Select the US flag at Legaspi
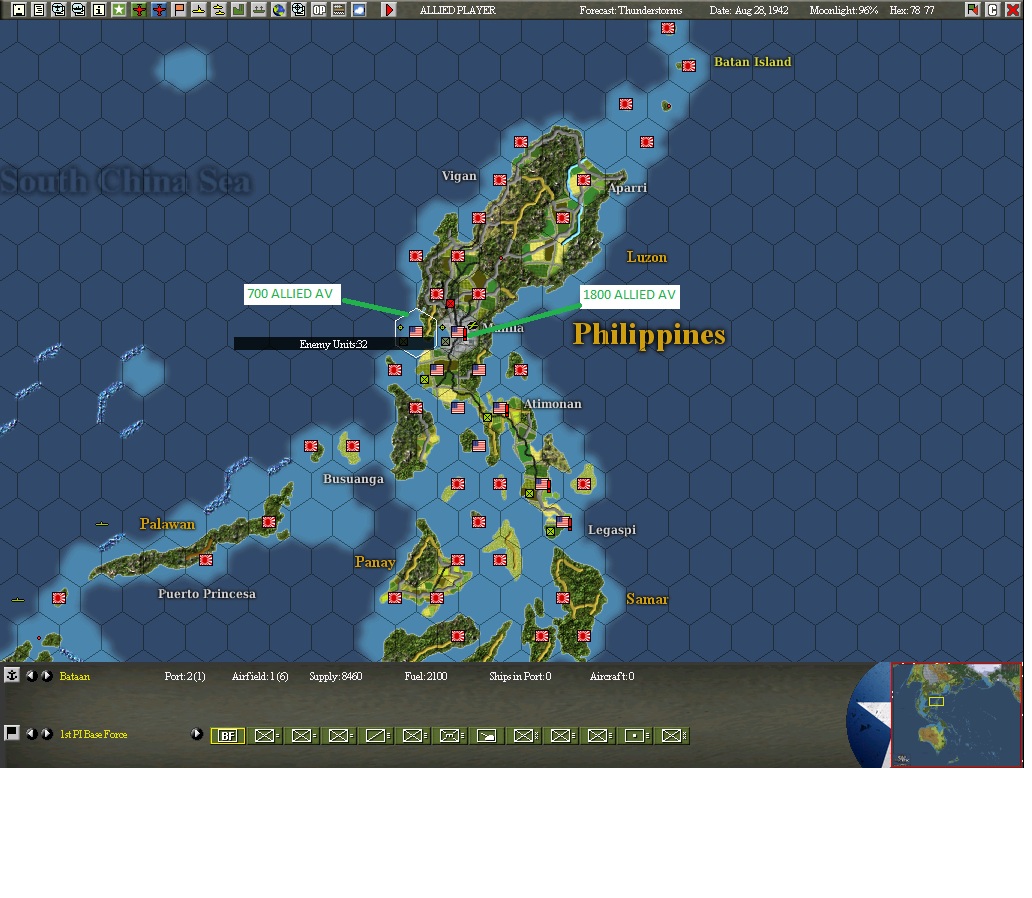 point(563,523)
